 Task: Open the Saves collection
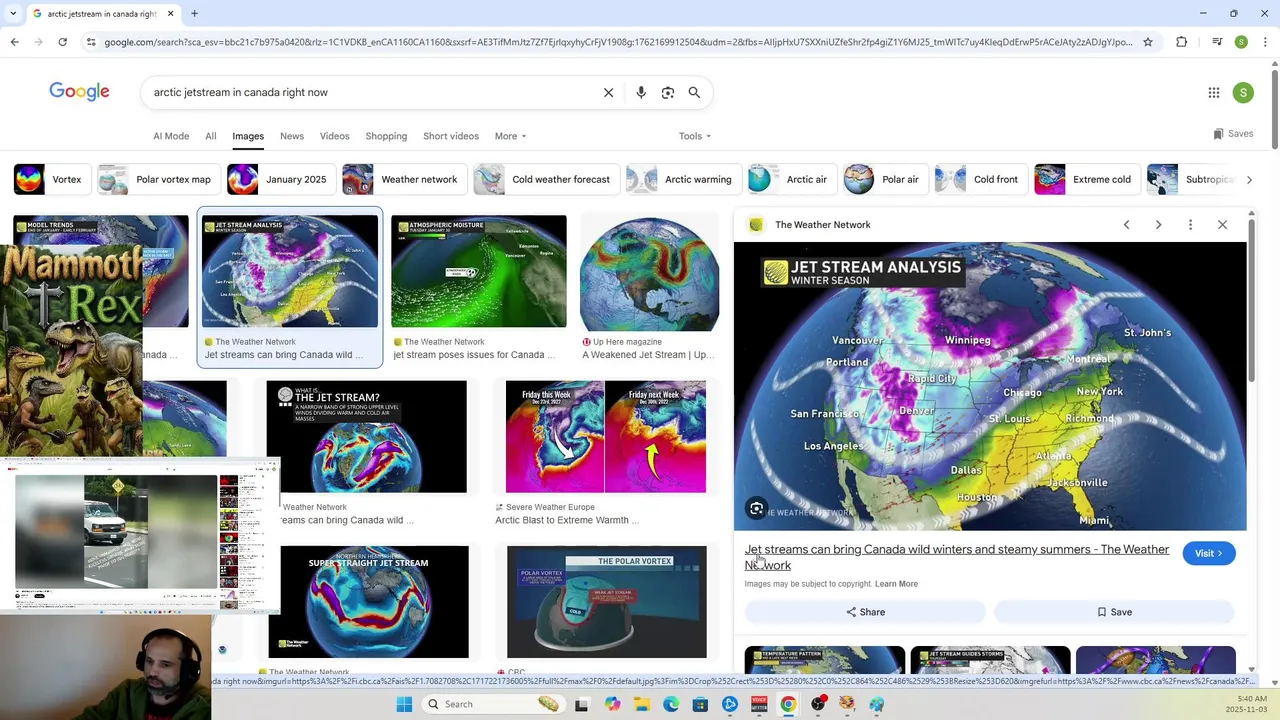point(1233,134)
